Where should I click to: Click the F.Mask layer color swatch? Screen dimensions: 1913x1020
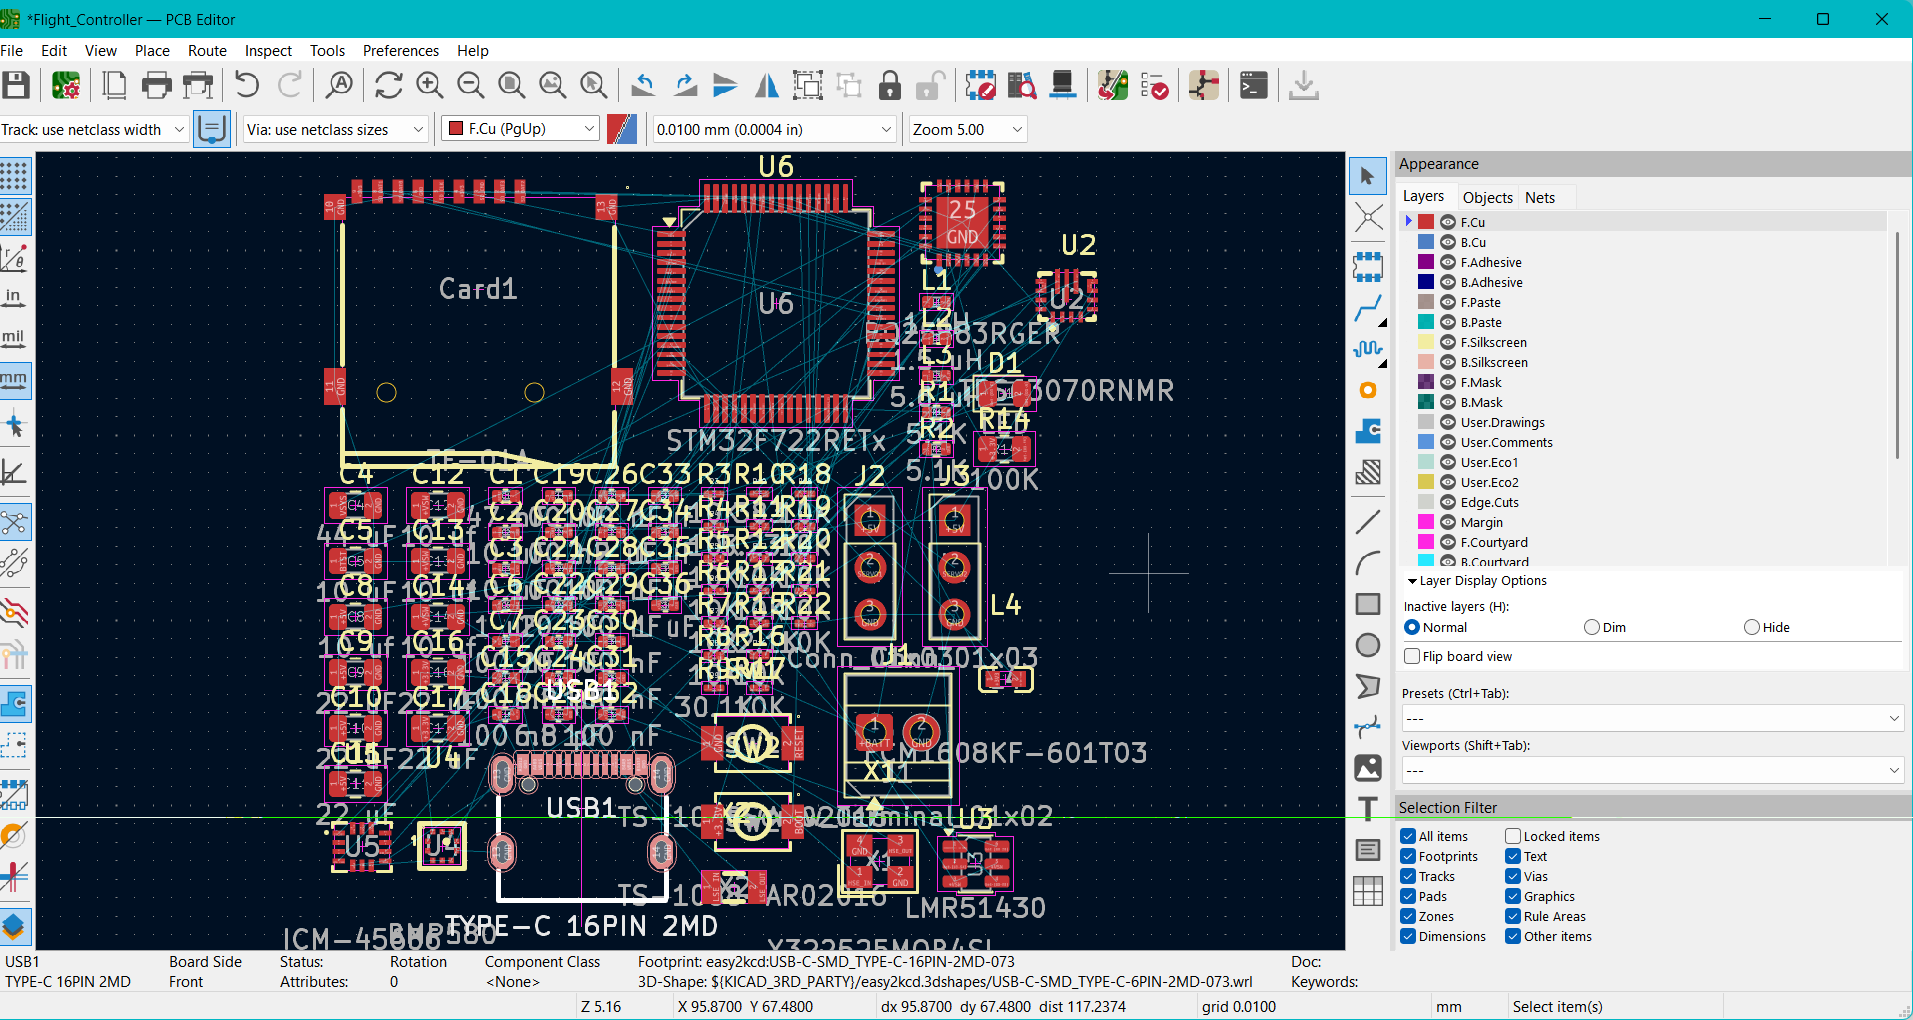coord(1426,382)
